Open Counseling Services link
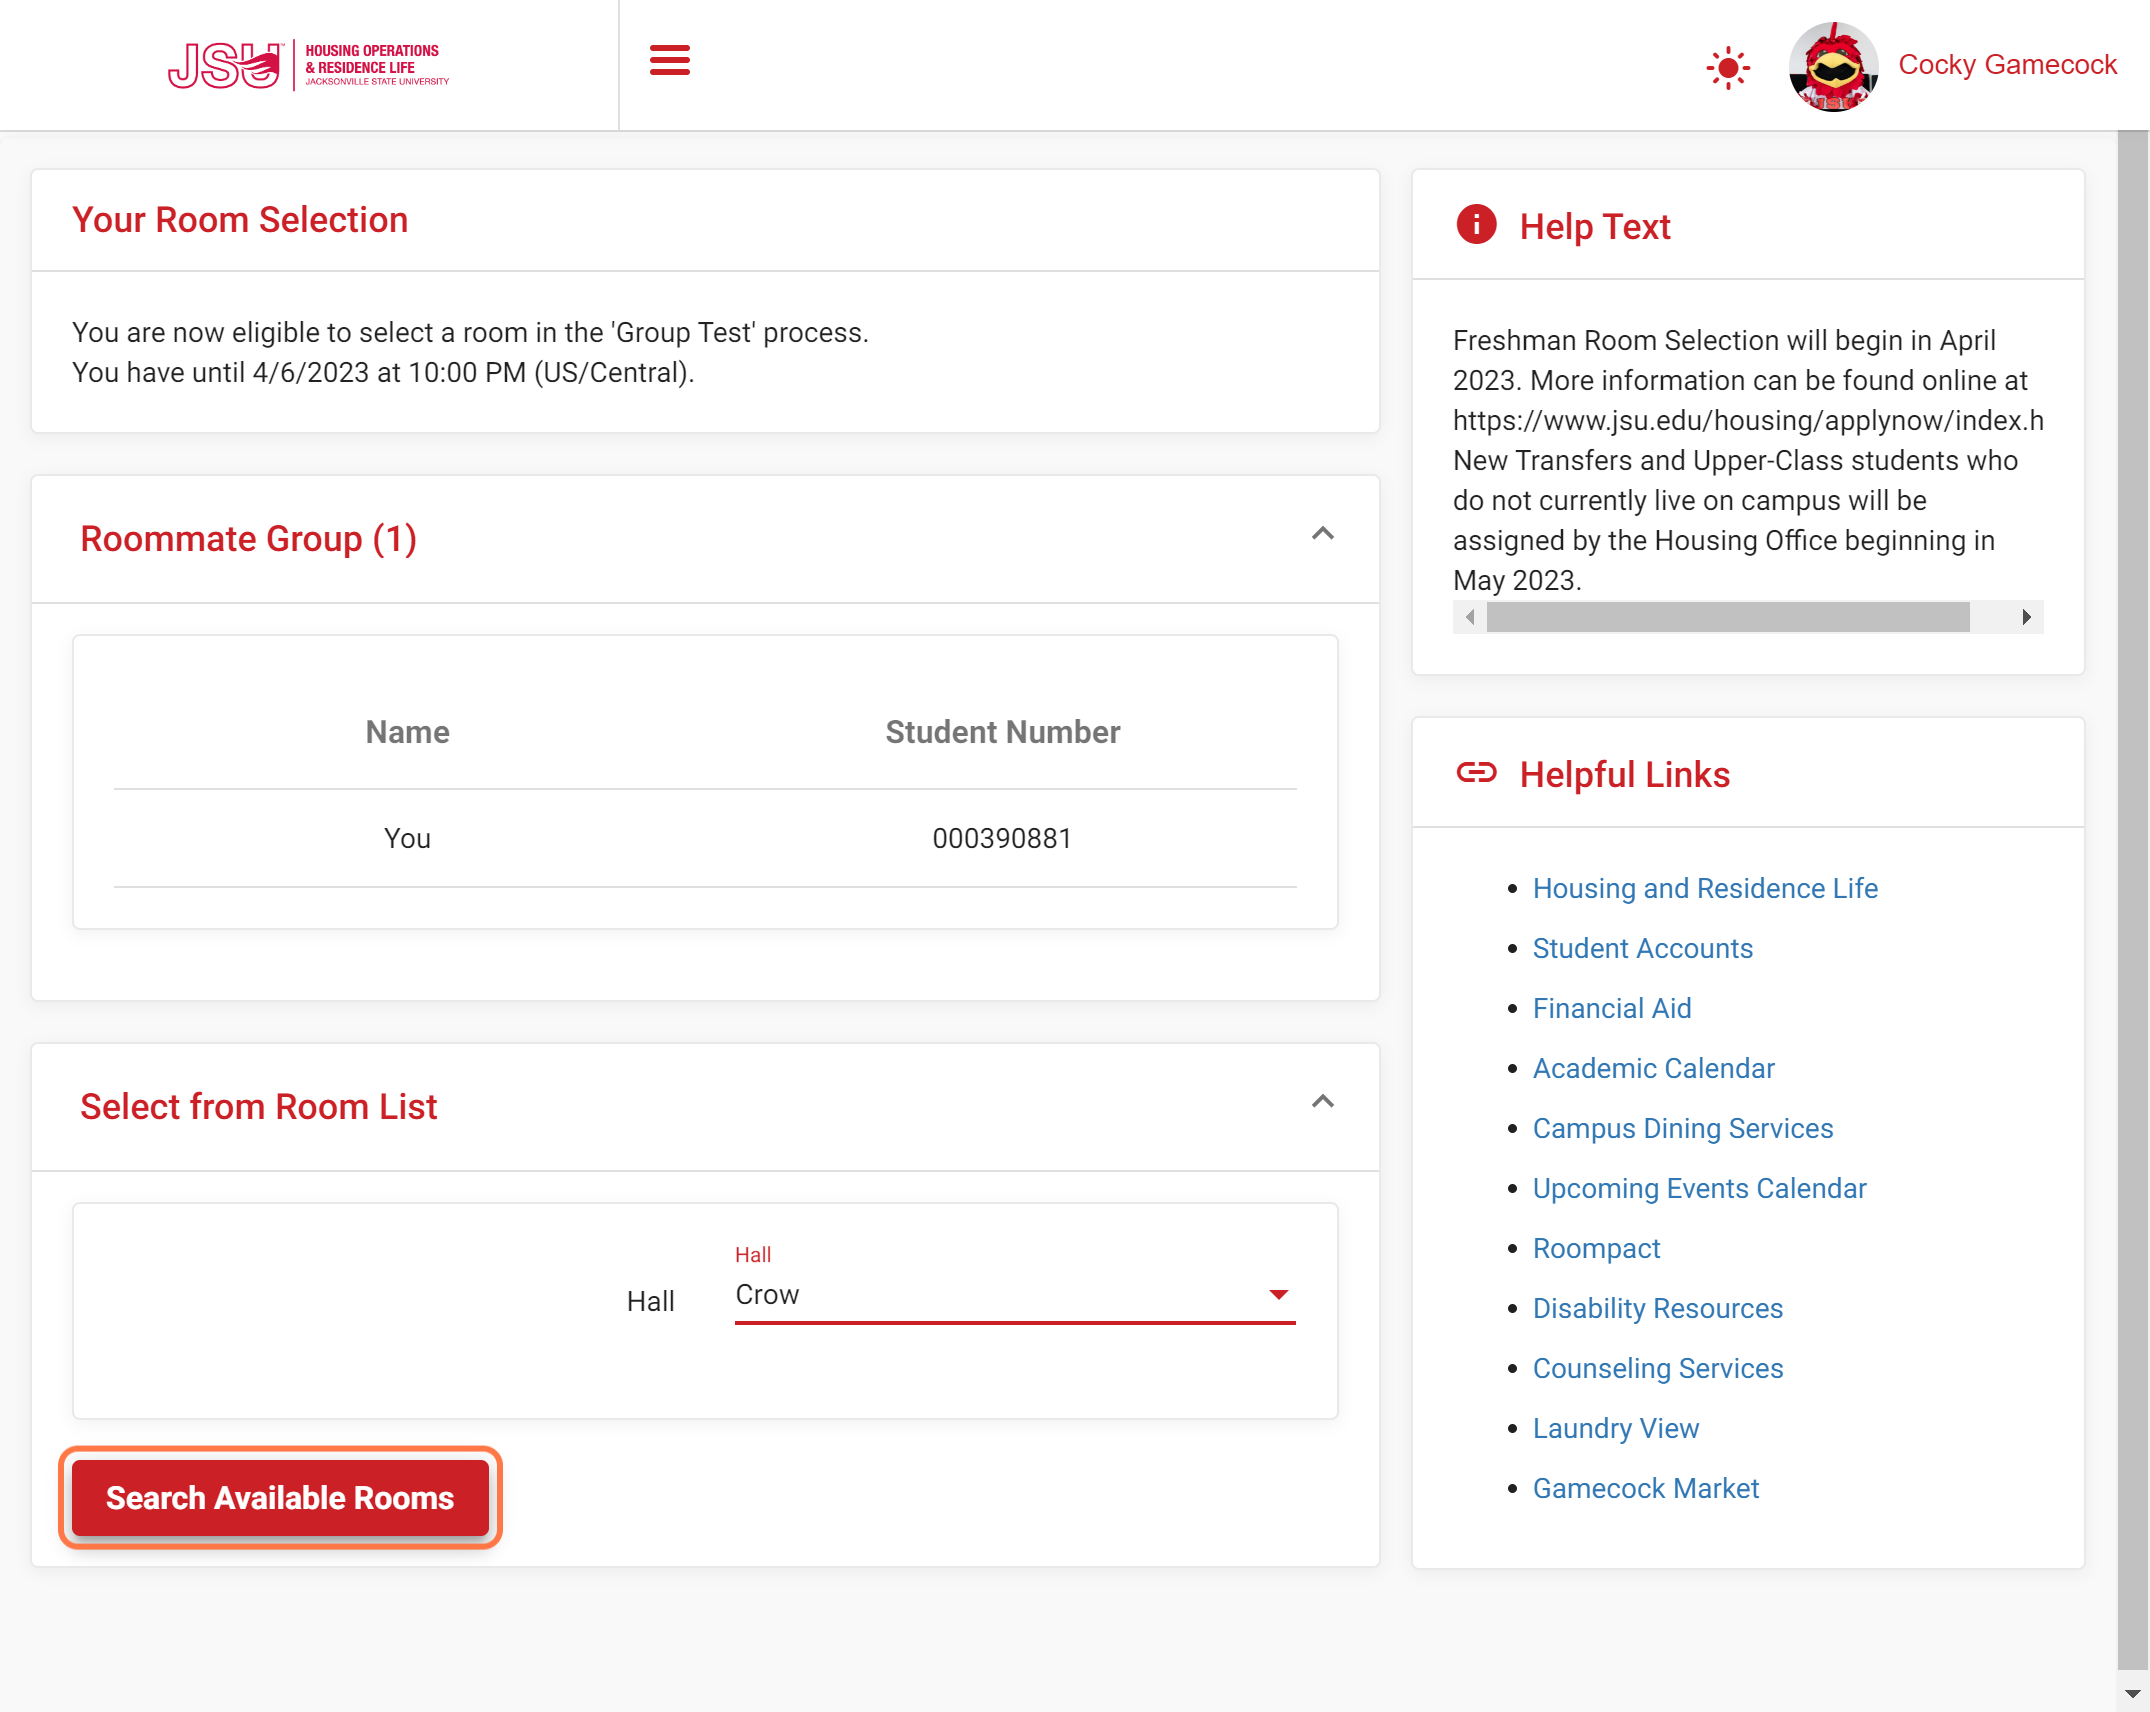The height and width of the screenshot is (1712, 2150). (1658, 1368)
